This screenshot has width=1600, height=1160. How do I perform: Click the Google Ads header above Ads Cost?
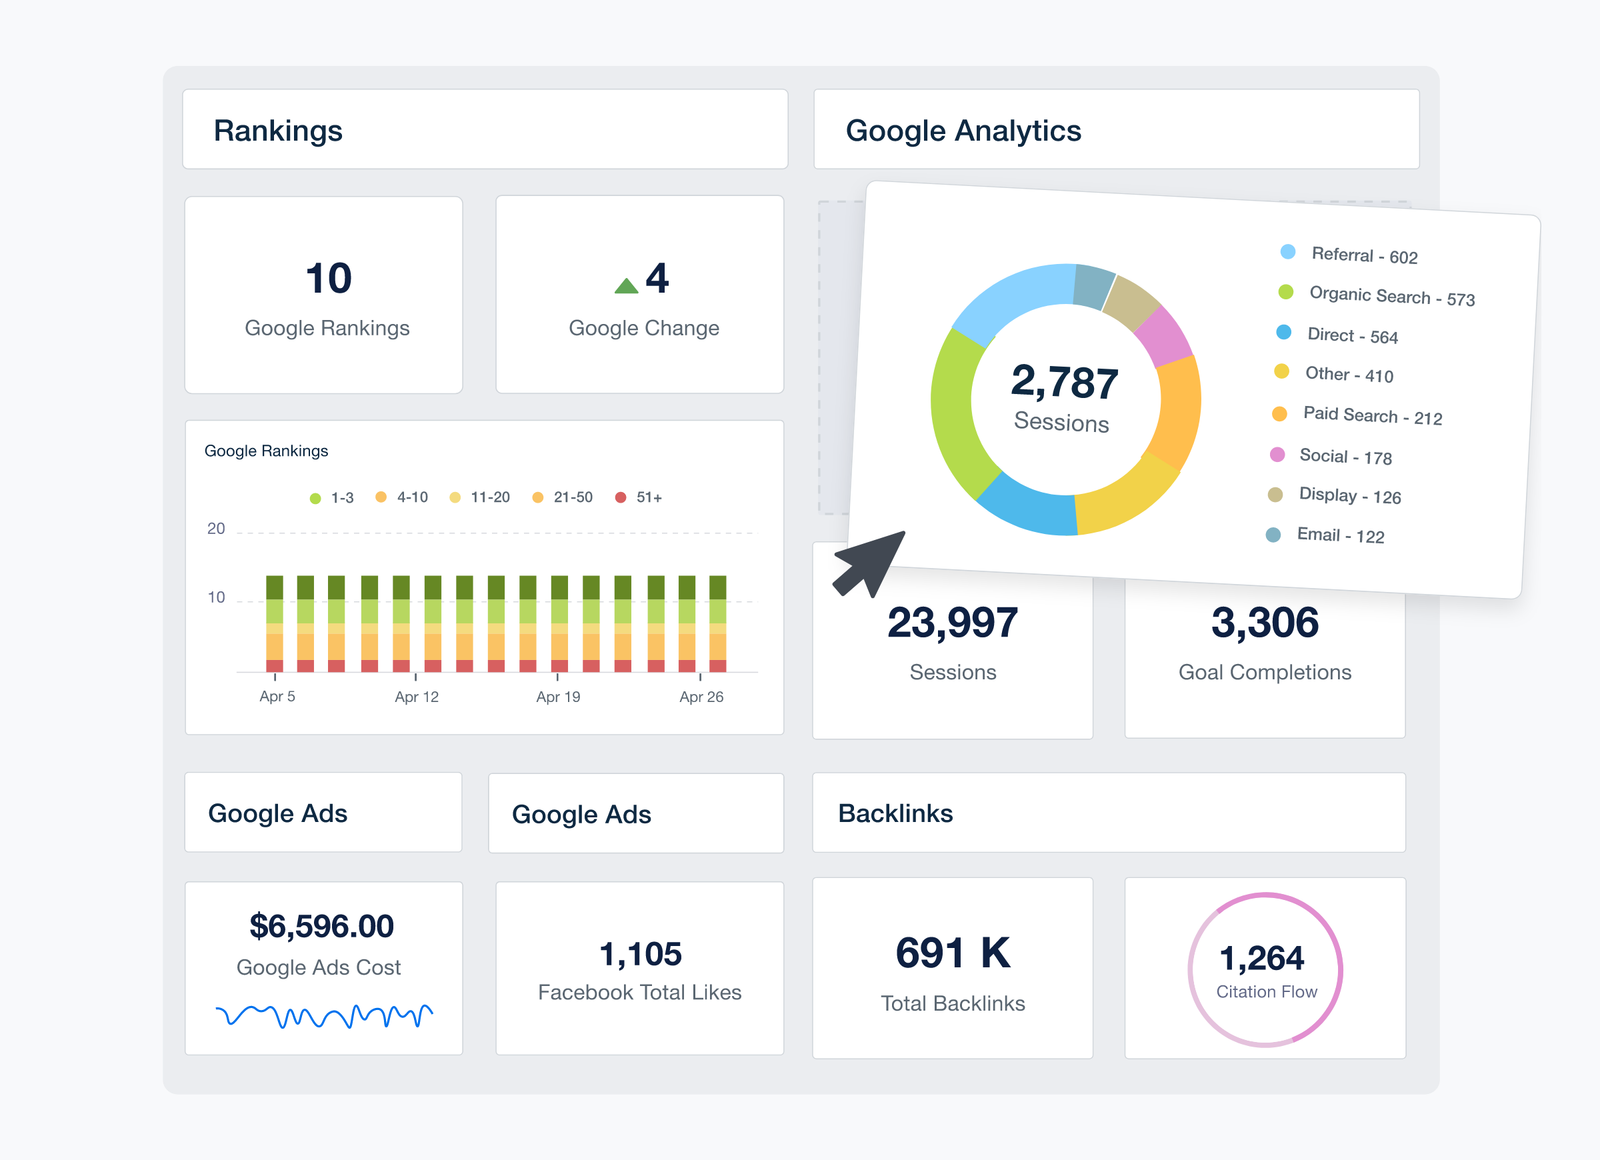pos(323,812)
